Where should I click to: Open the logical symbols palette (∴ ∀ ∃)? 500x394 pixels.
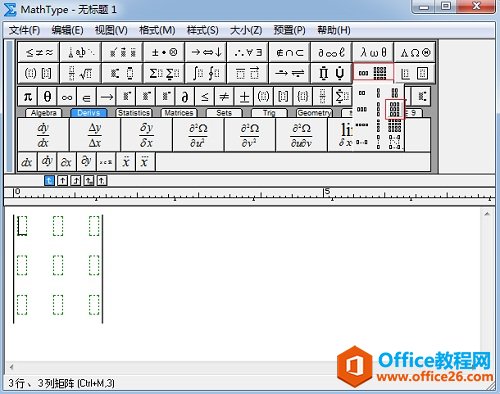[x=248, y=52]
